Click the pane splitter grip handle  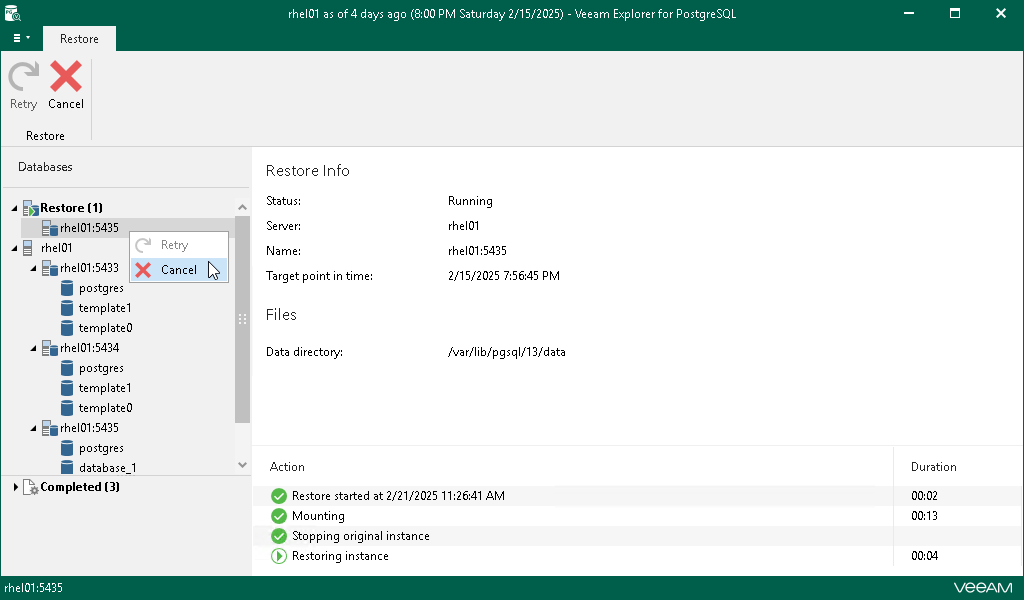[x=242, y=319]
